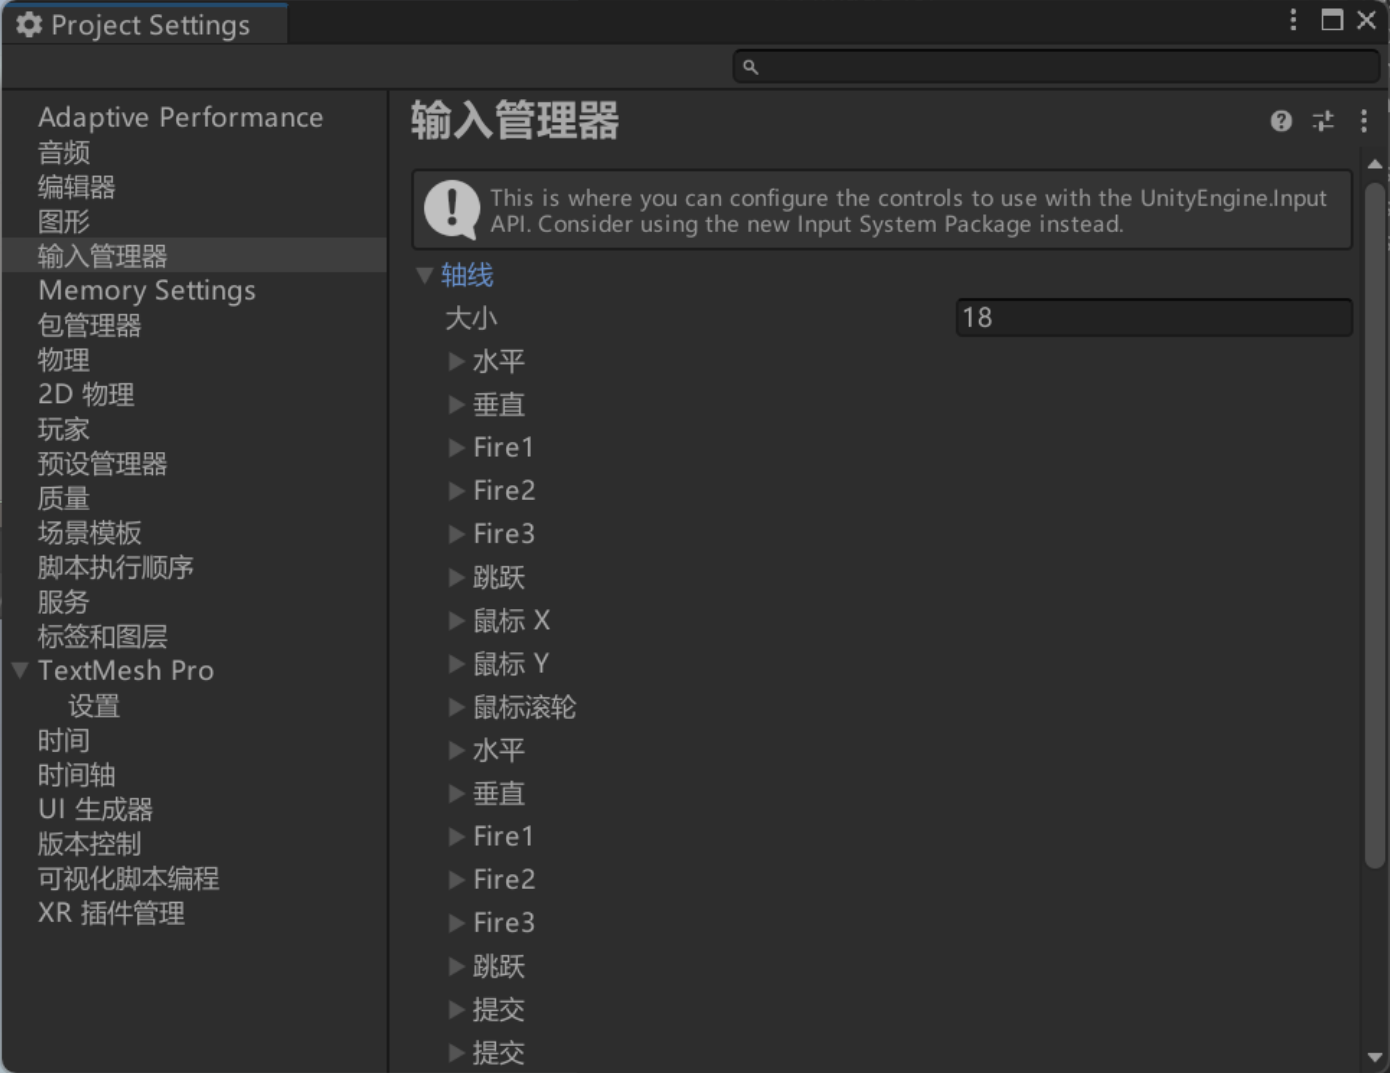Expand the first Fire1 axis entry

point(457,448)
